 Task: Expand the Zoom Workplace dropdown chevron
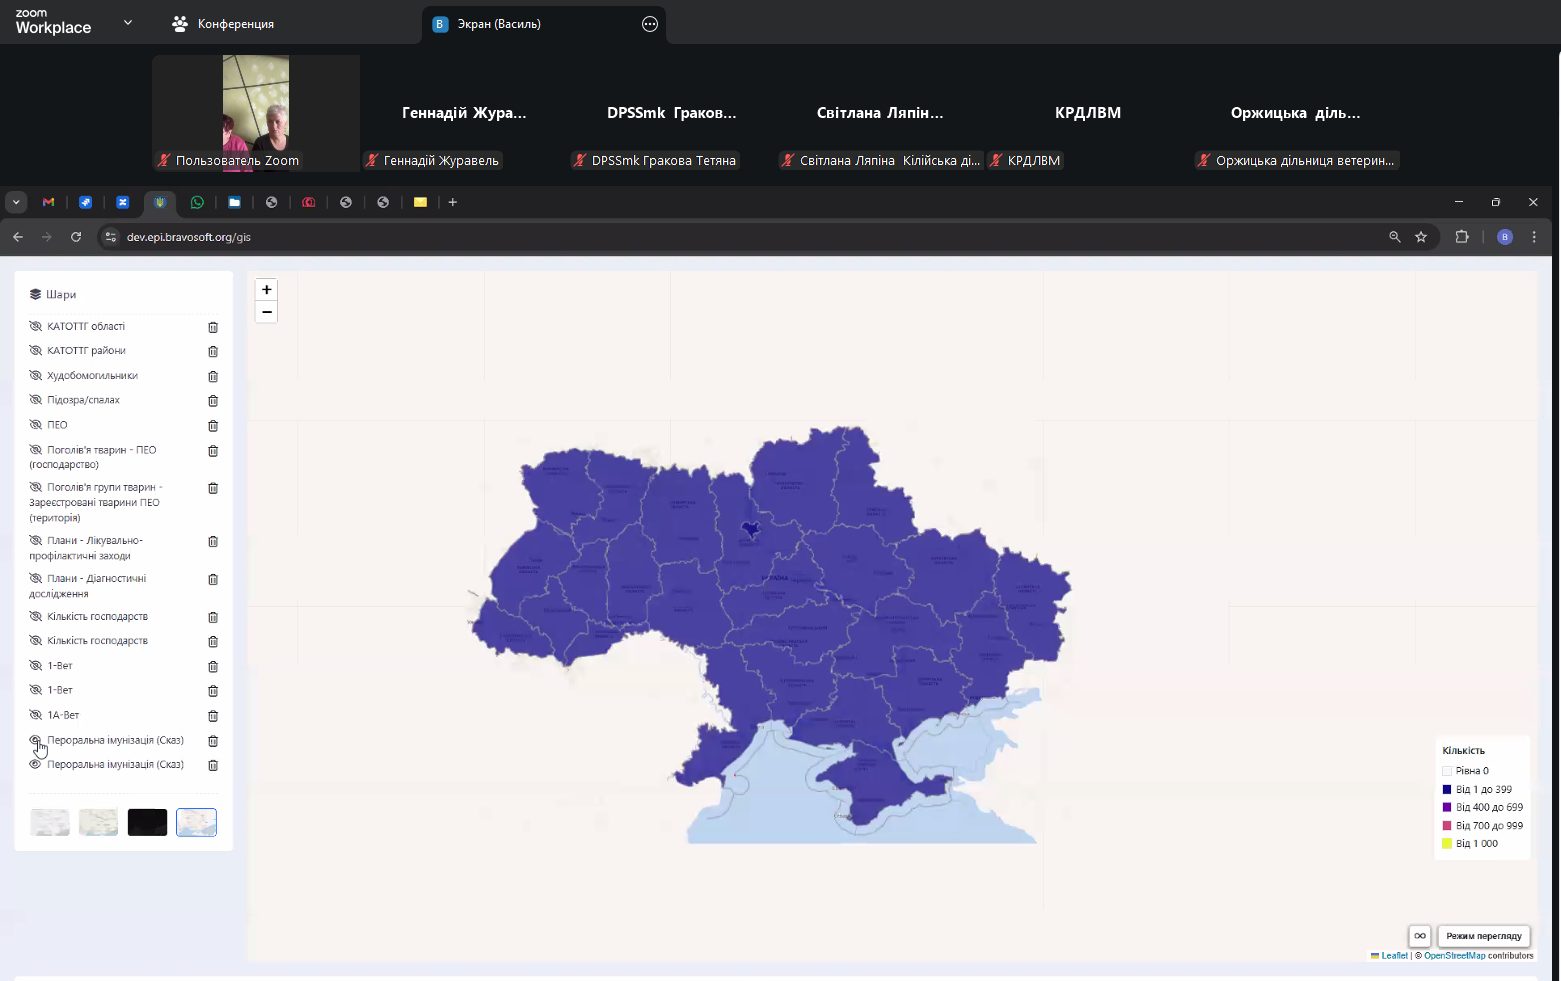(x=127, y=23)
